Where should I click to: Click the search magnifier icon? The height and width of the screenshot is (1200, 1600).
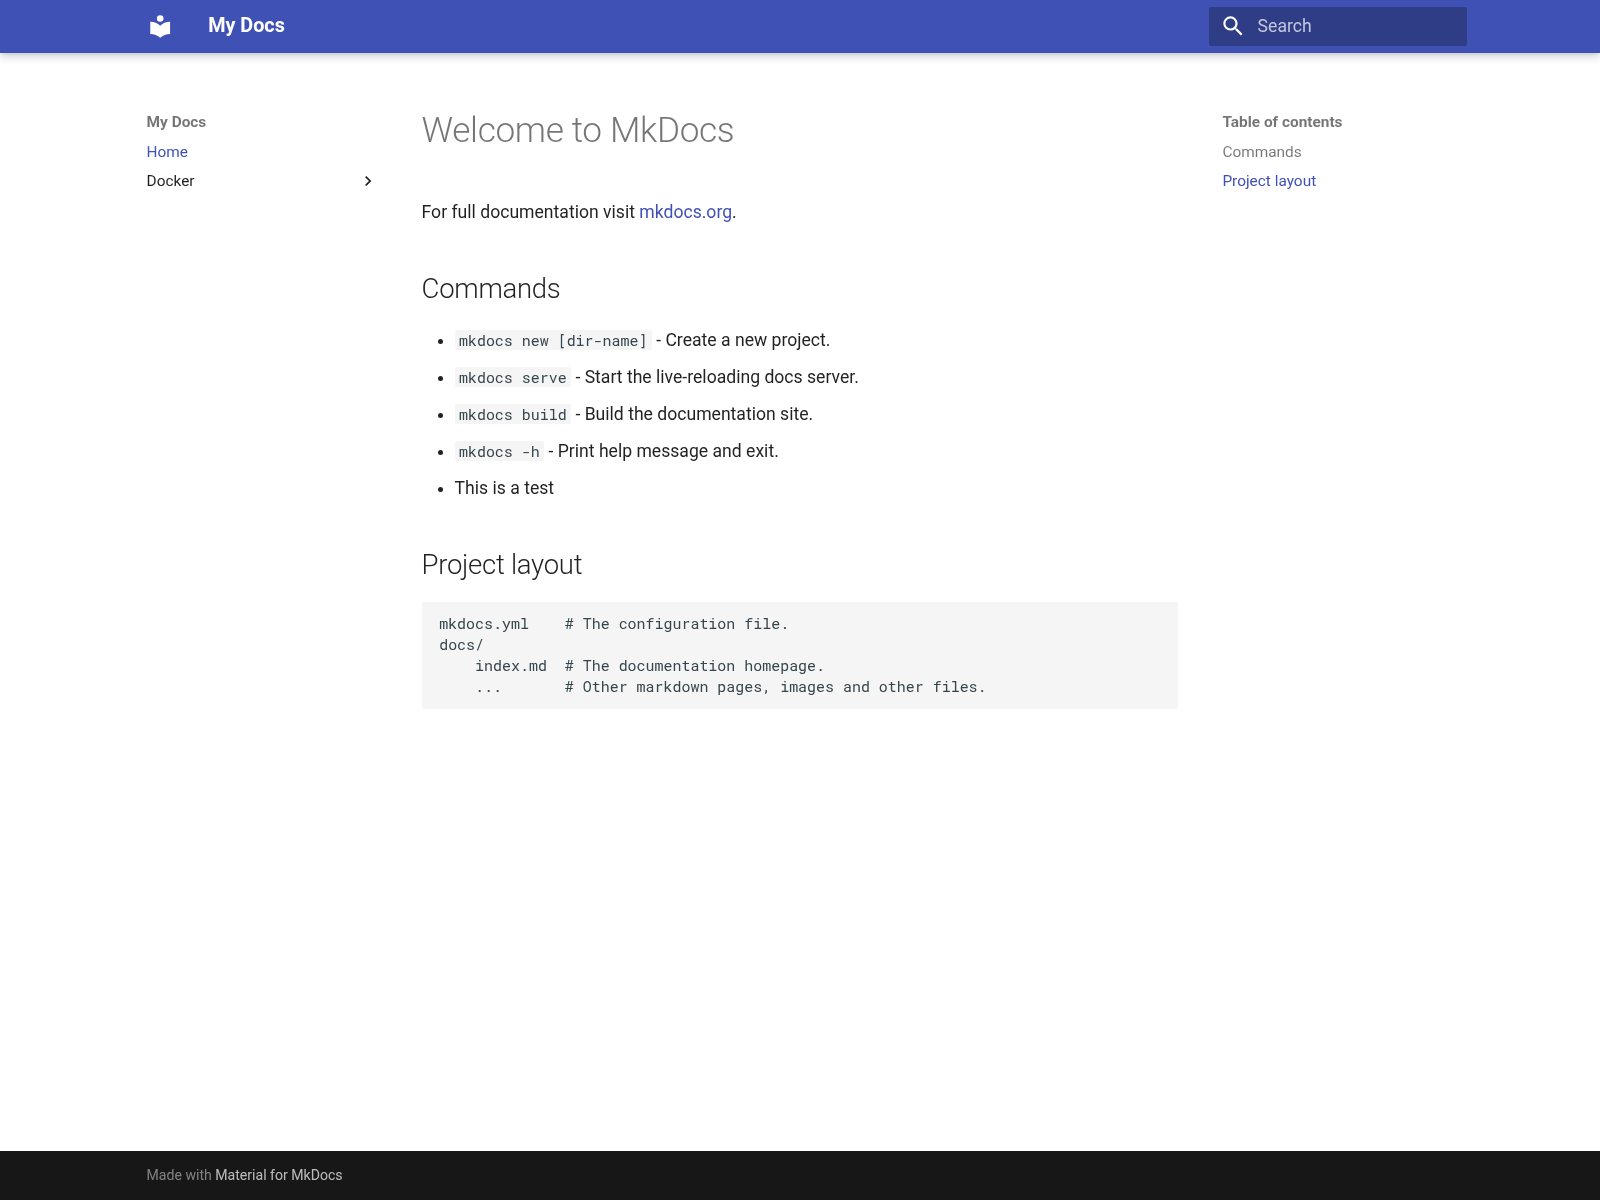[x=1233, y=26]
